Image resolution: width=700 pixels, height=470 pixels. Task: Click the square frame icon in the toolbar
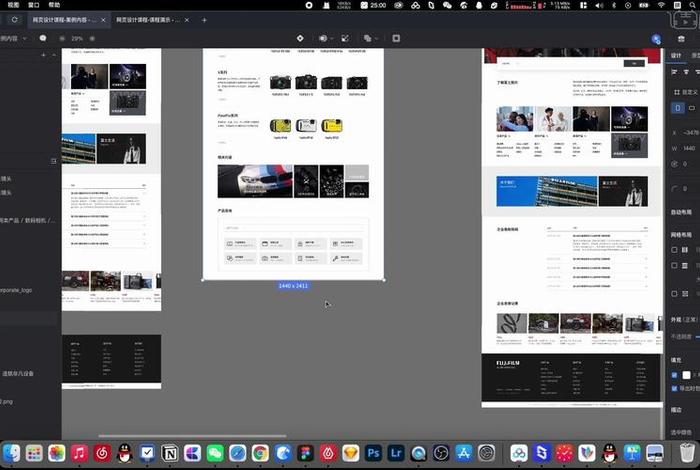point(396,38)
